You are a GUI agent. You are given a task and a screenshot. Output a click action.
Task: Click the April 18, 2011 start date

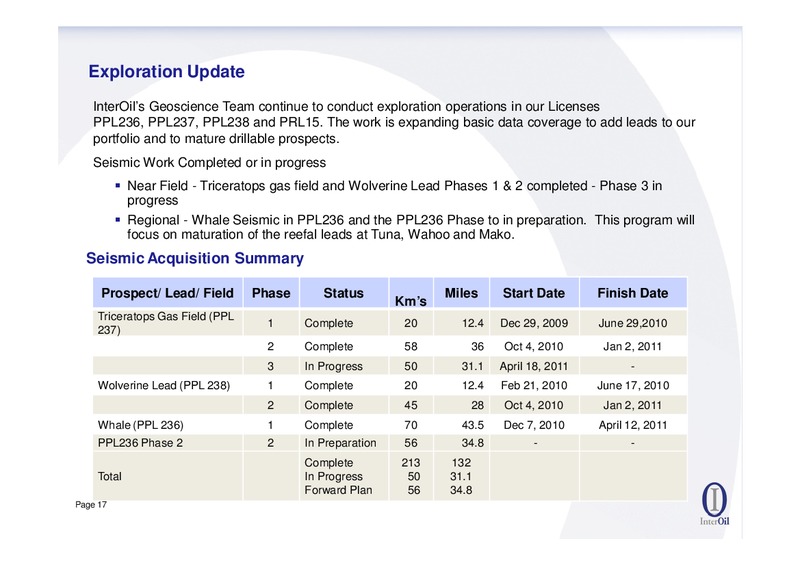[534, 366]
